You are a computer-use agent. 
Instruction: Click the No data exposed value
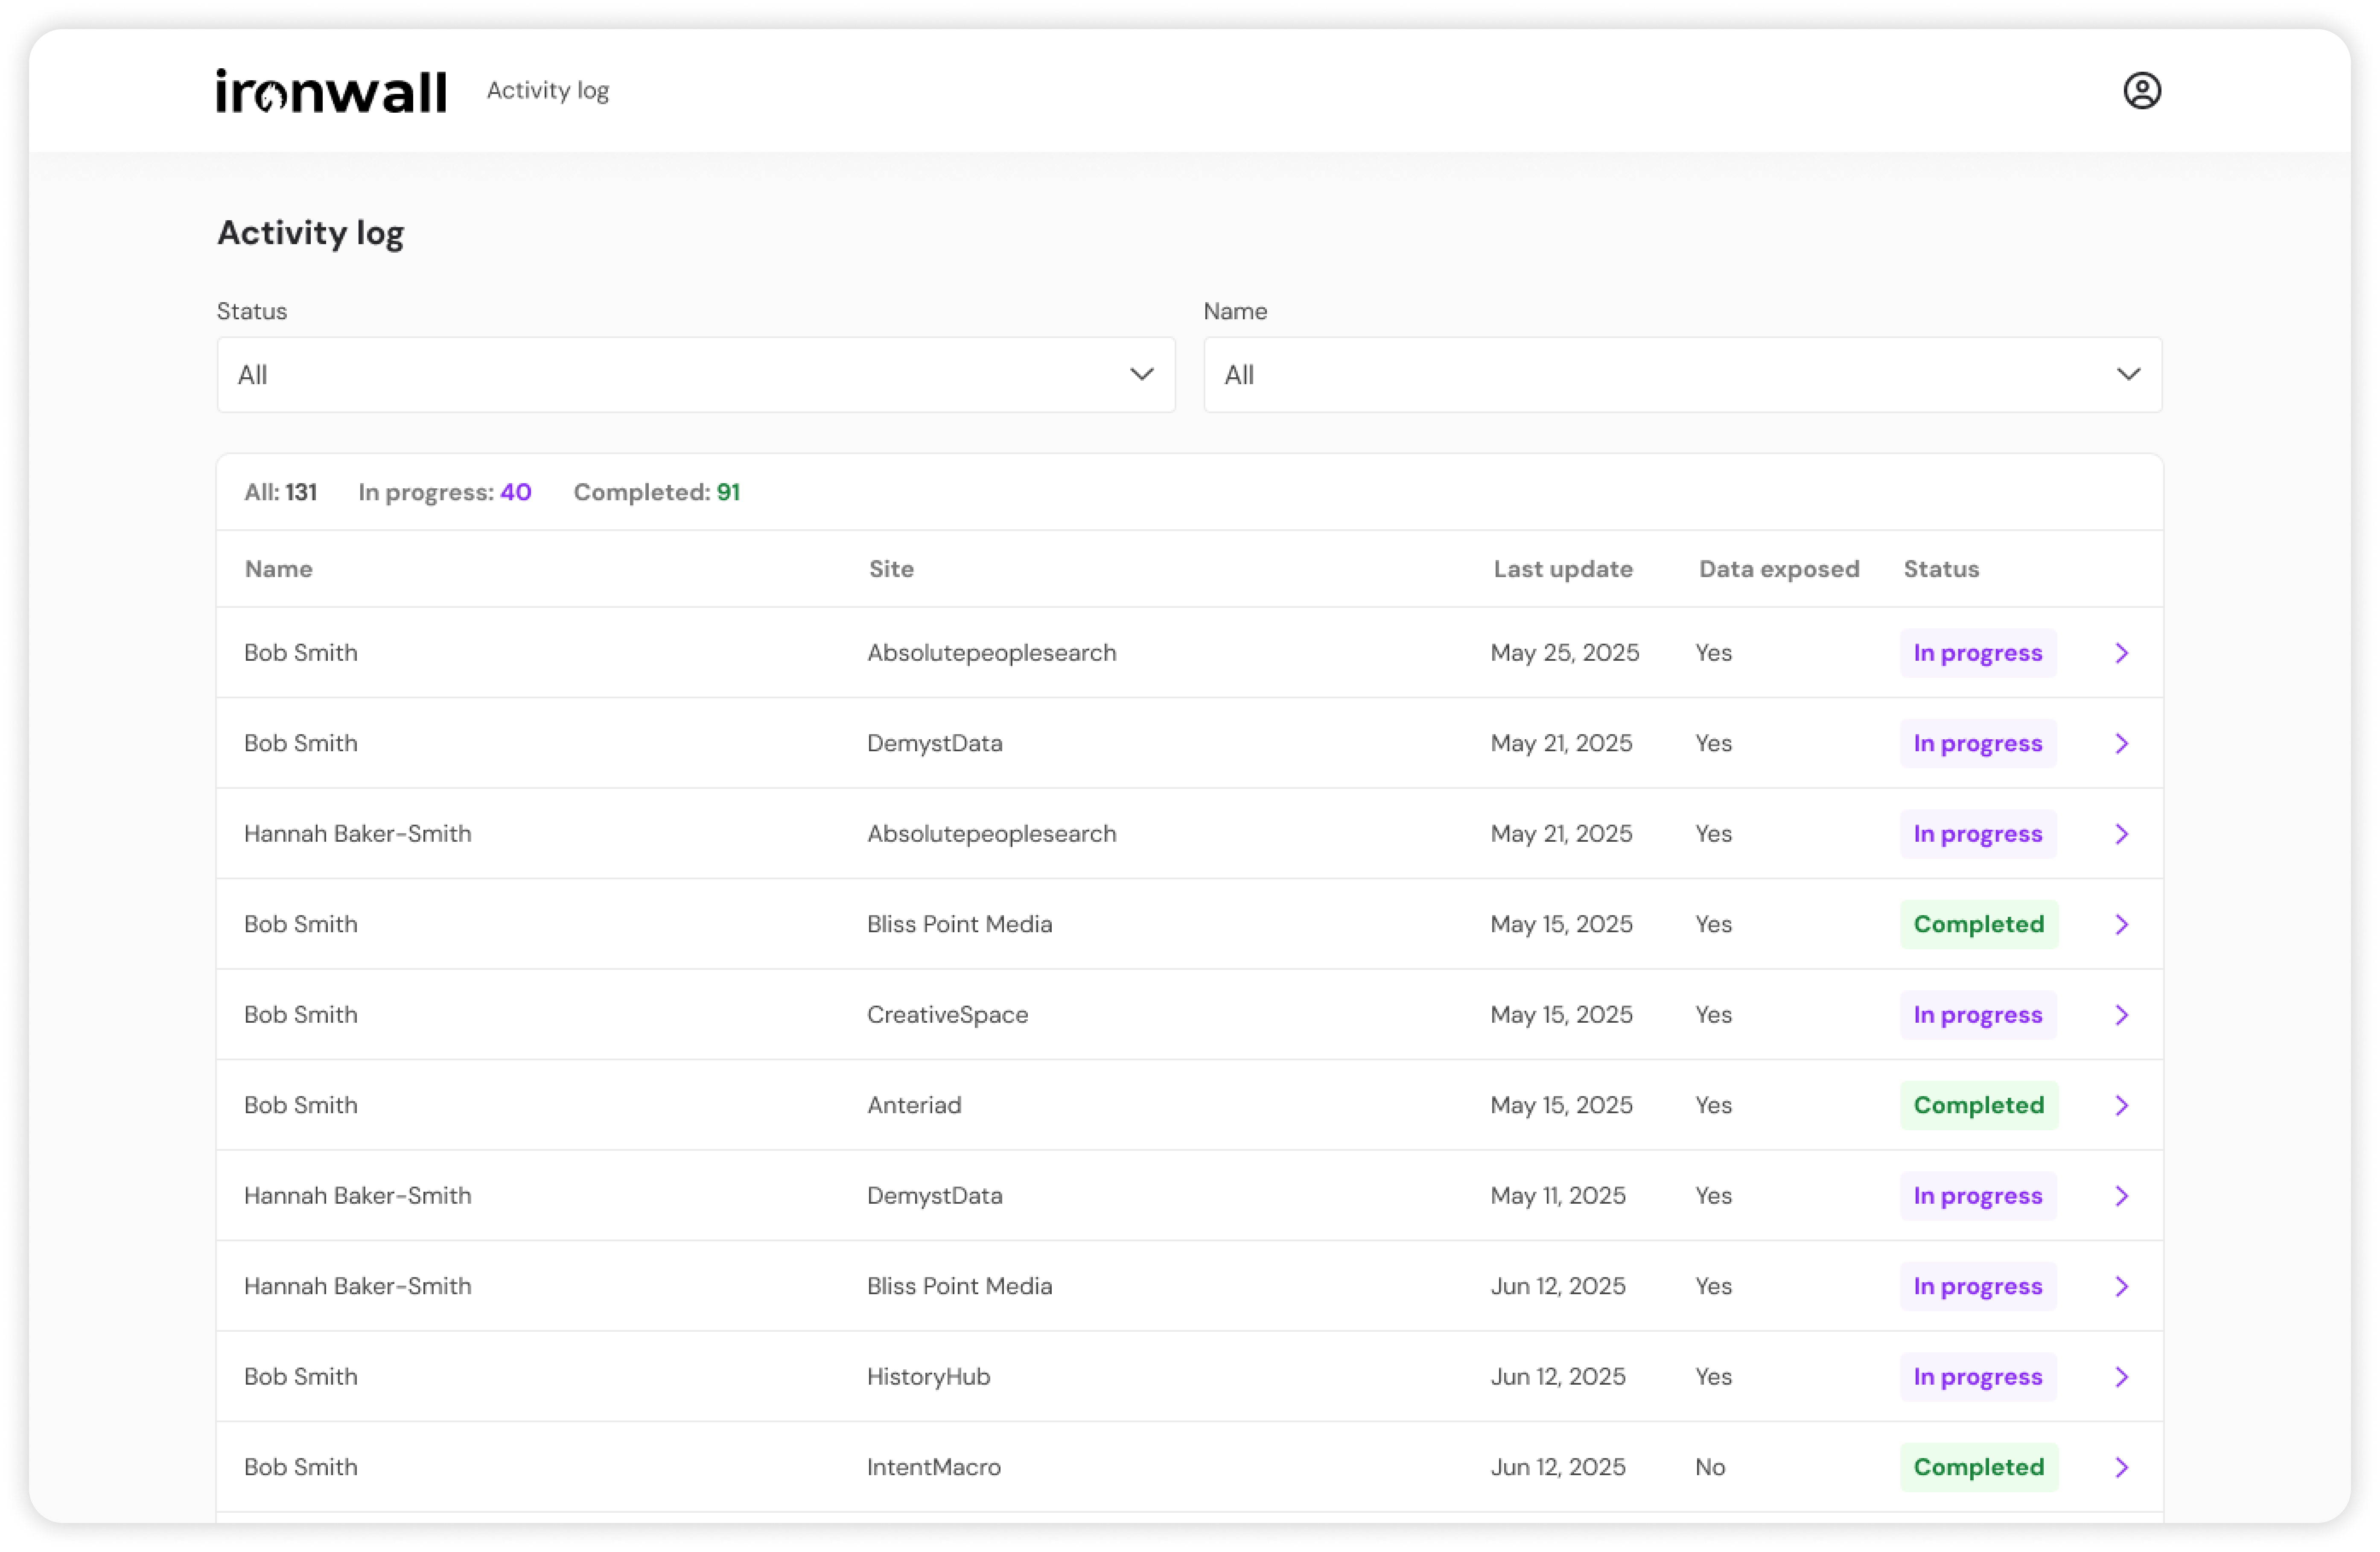(x=1710, y=1468)
